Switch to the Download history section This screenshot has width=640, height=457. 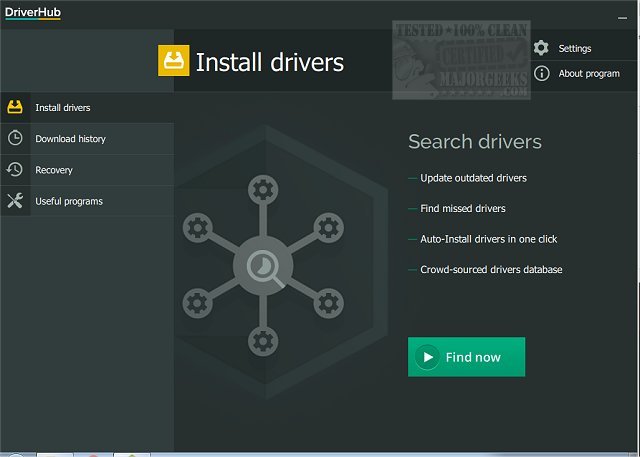70,139
